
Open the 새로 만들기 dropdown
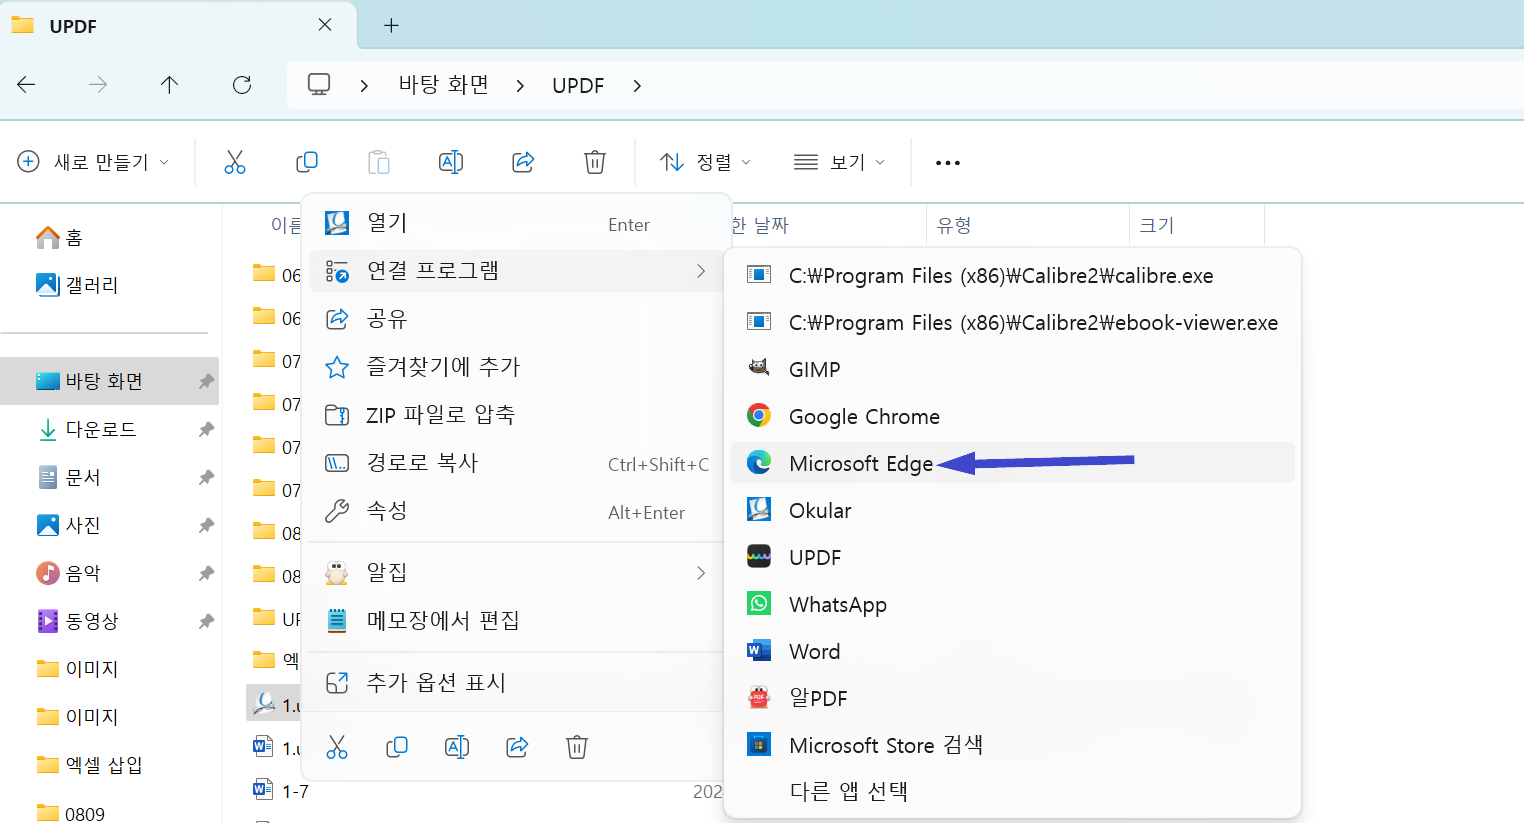(x=94, y=162)
